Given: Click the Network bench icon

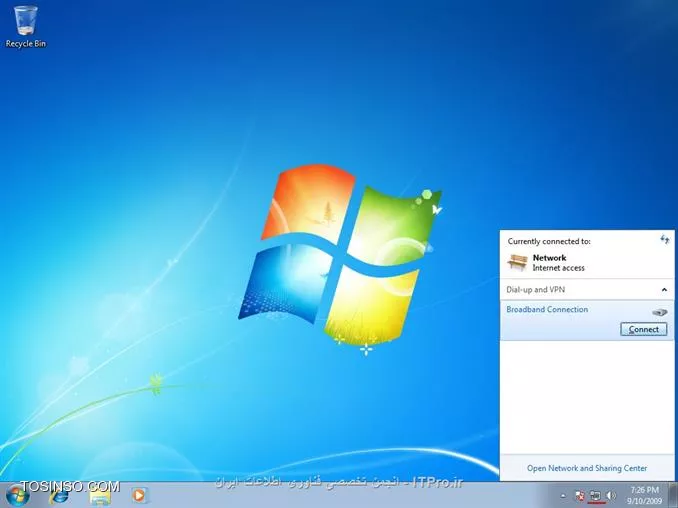Looking at the screenshot, I should tap(518, 262).
